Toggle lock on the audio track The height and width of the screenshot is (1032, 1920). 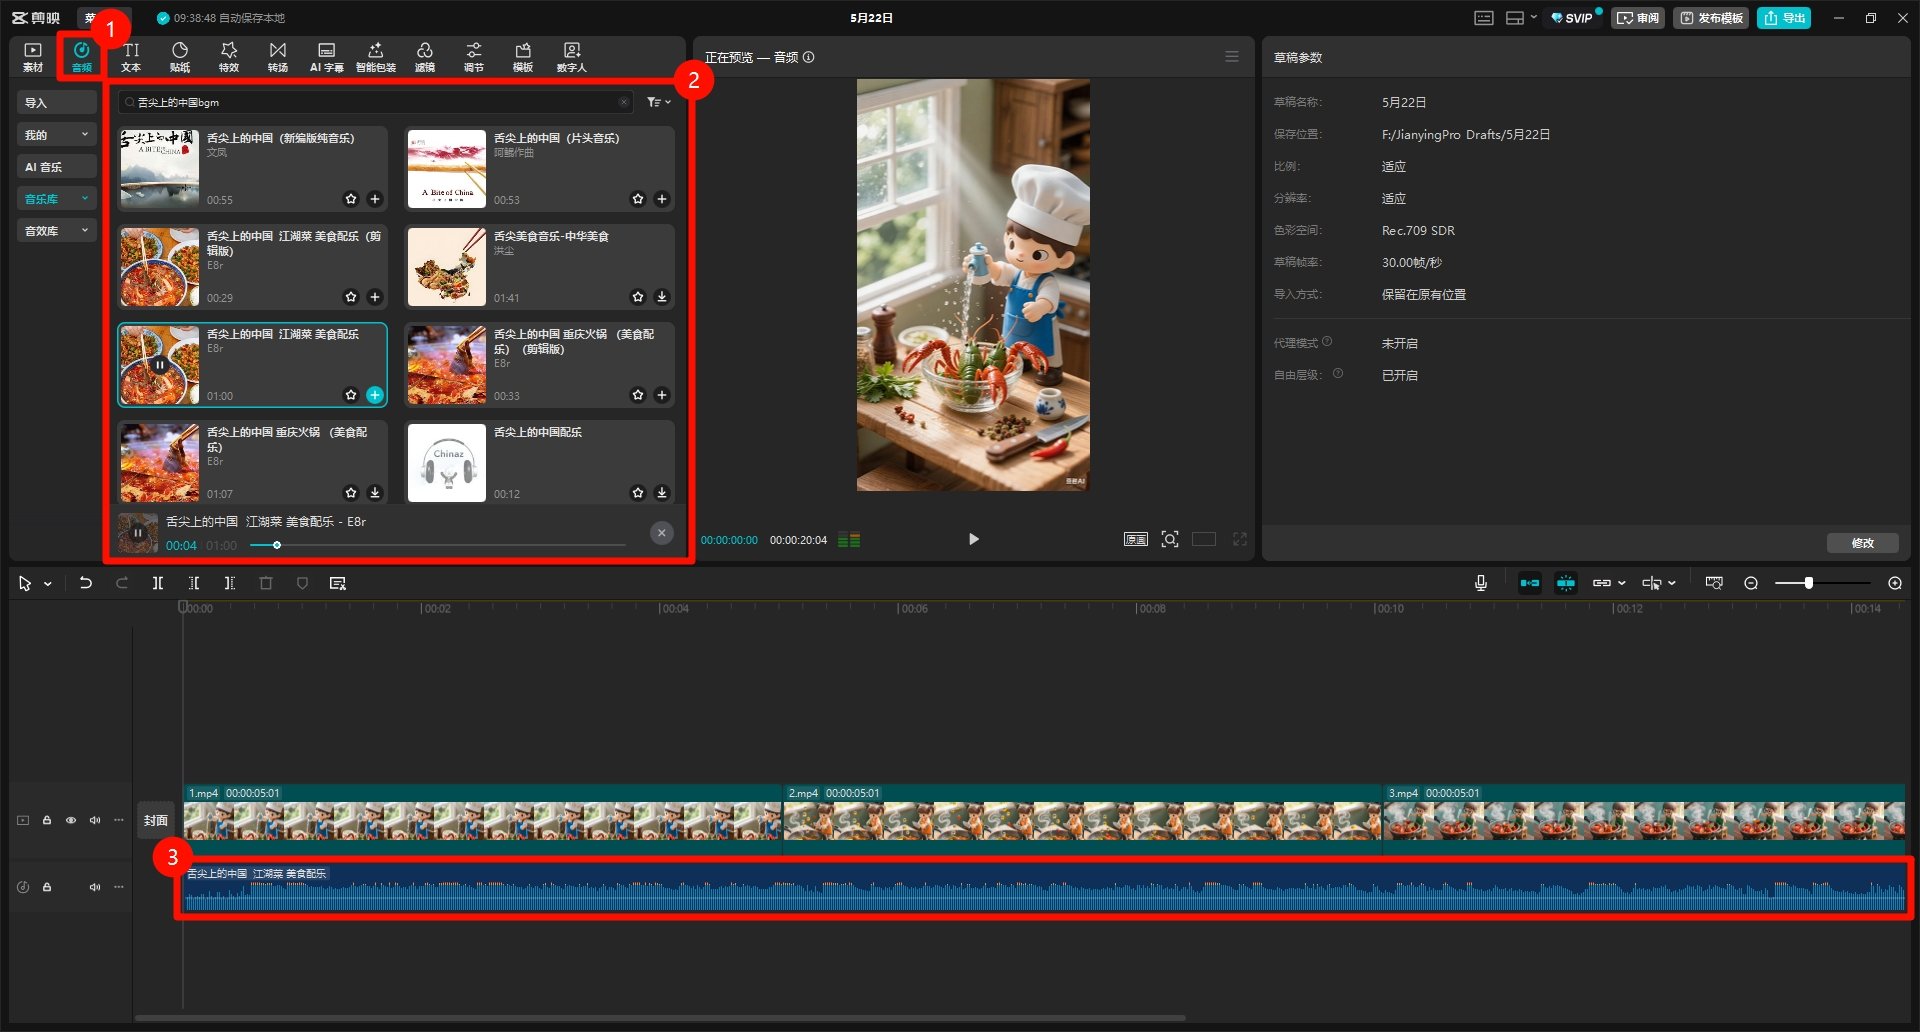tap(47, 887)
